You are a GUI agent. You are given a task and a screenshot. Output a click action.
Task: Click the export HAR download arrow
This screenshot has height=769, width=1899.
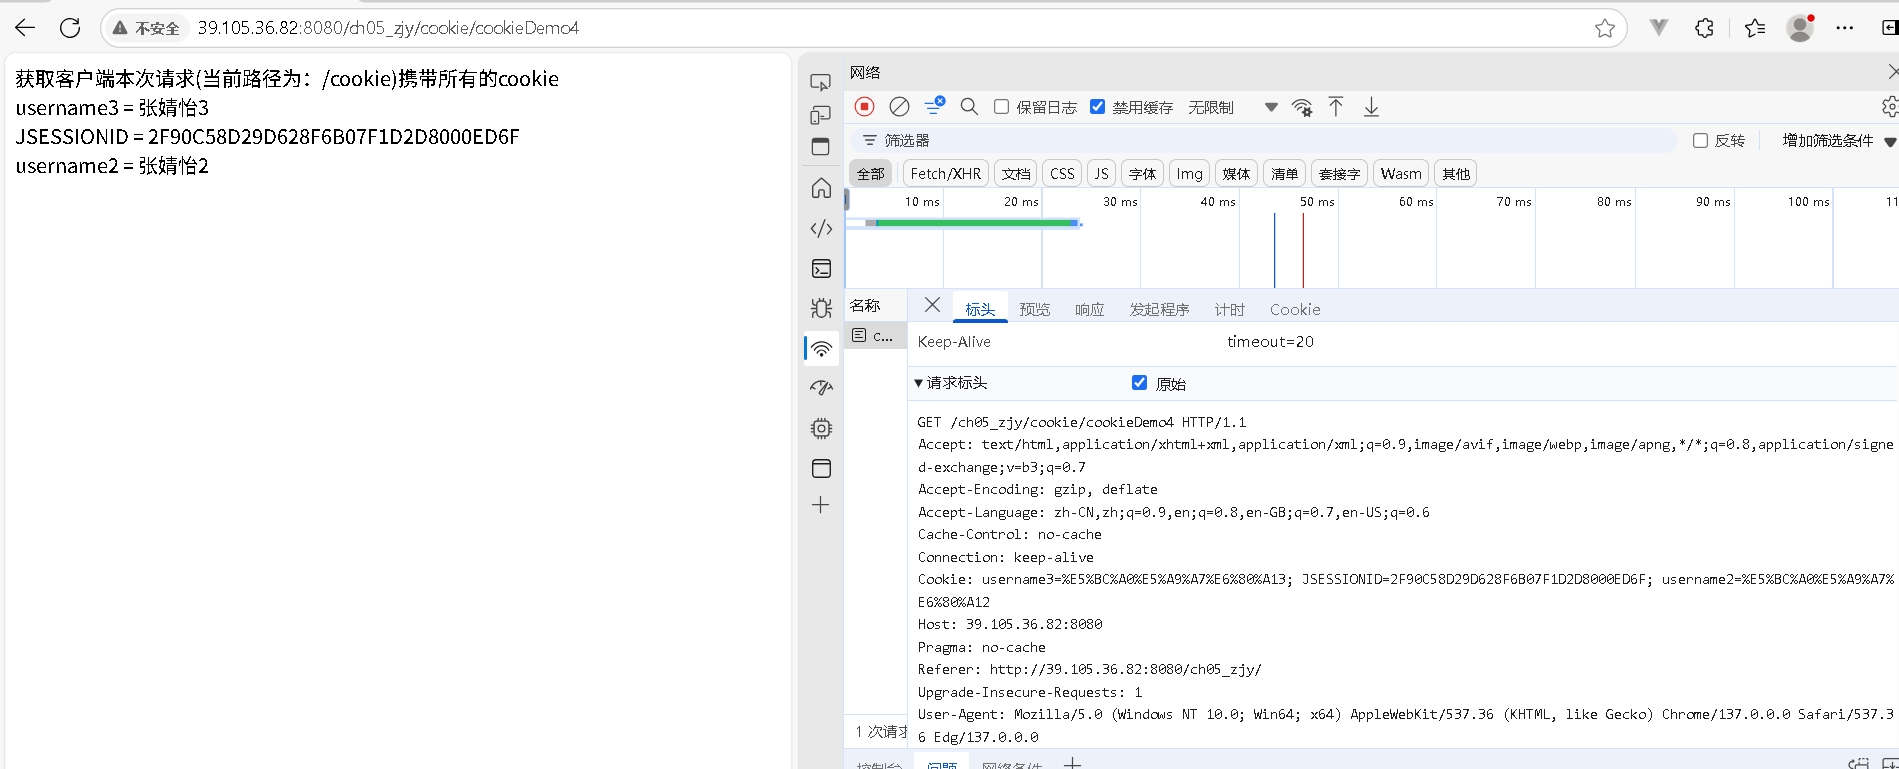tap(1371, 107)
